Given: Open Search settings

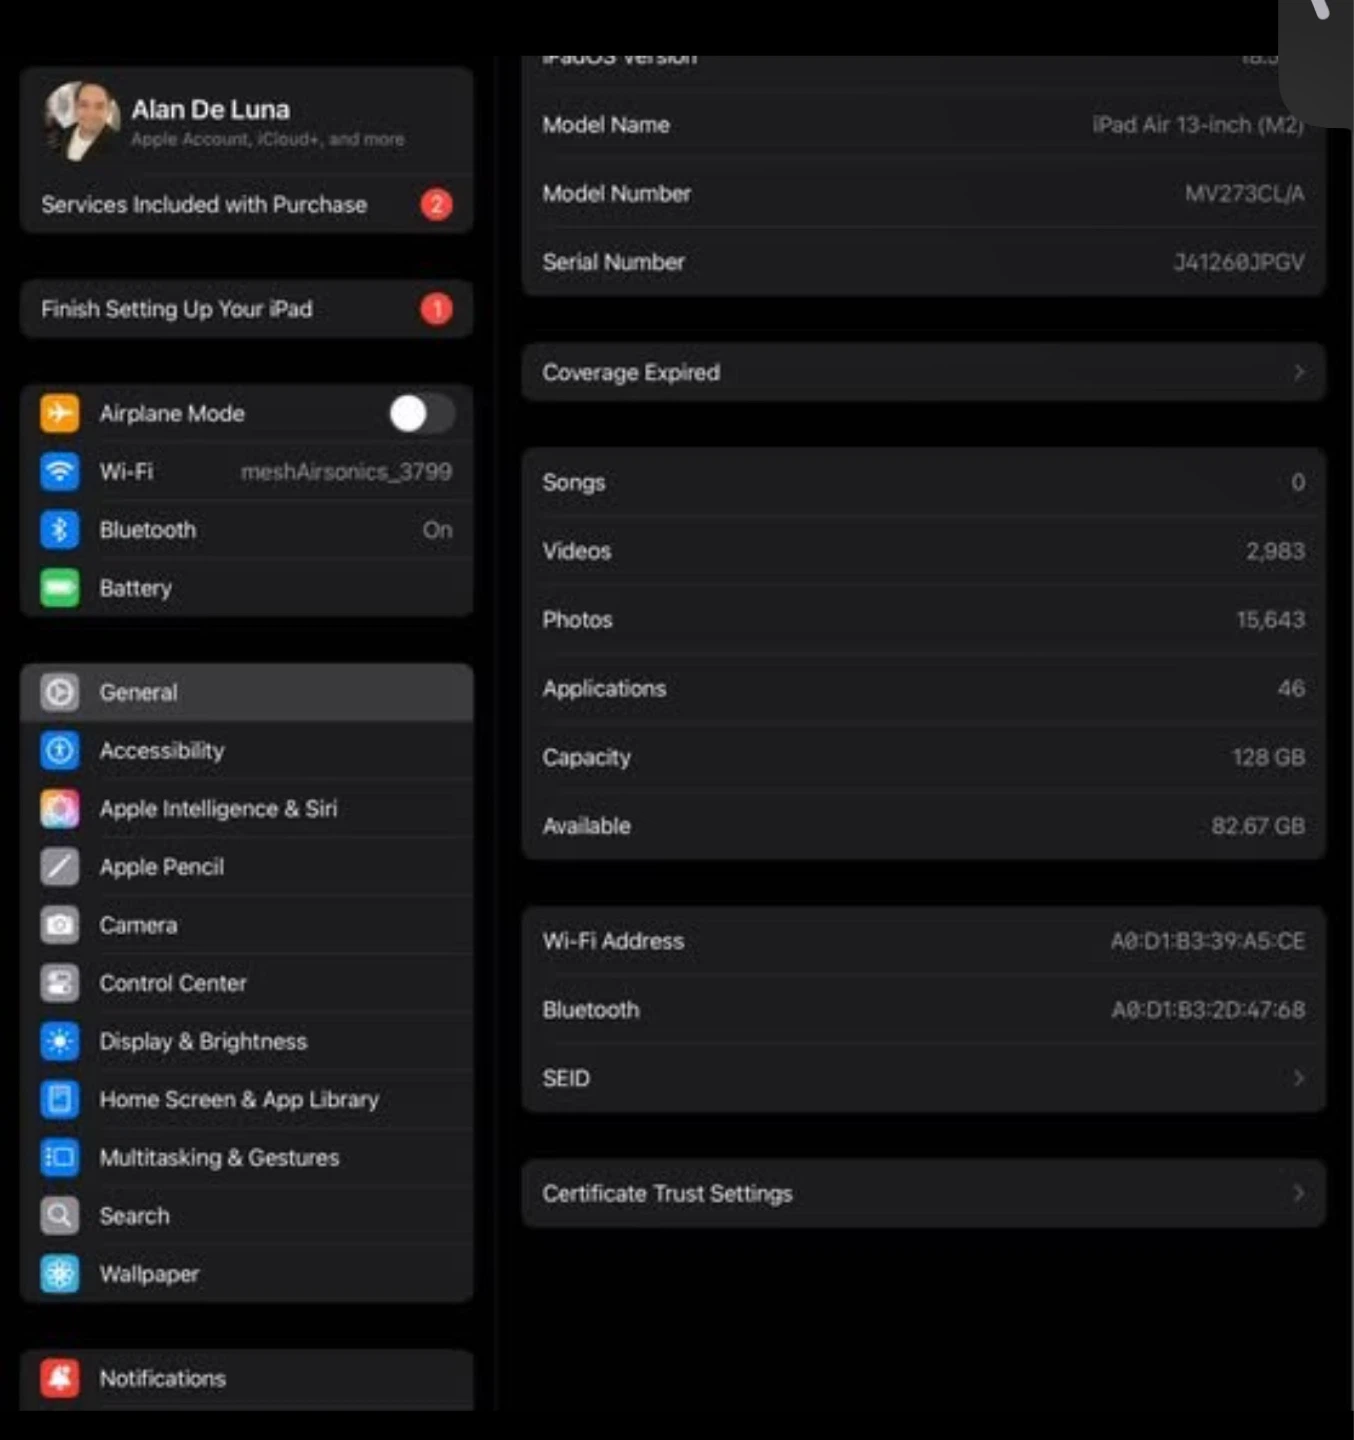Looking at the screenshot, I should point(246,1216).
